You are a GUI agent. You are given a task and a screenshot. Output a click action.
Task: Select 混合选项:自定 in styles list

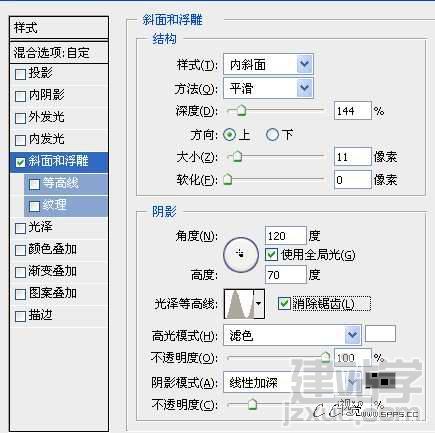[x=59, y=52]
